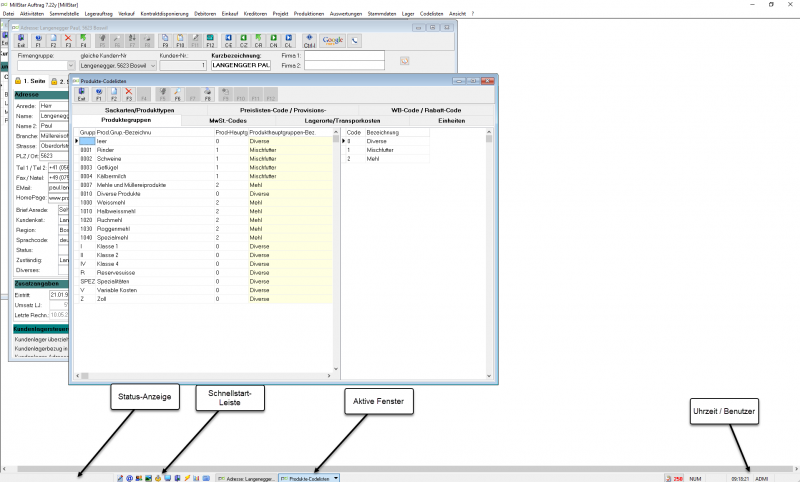
Task: Click C-N next record navigation icon
Action: 273,41
